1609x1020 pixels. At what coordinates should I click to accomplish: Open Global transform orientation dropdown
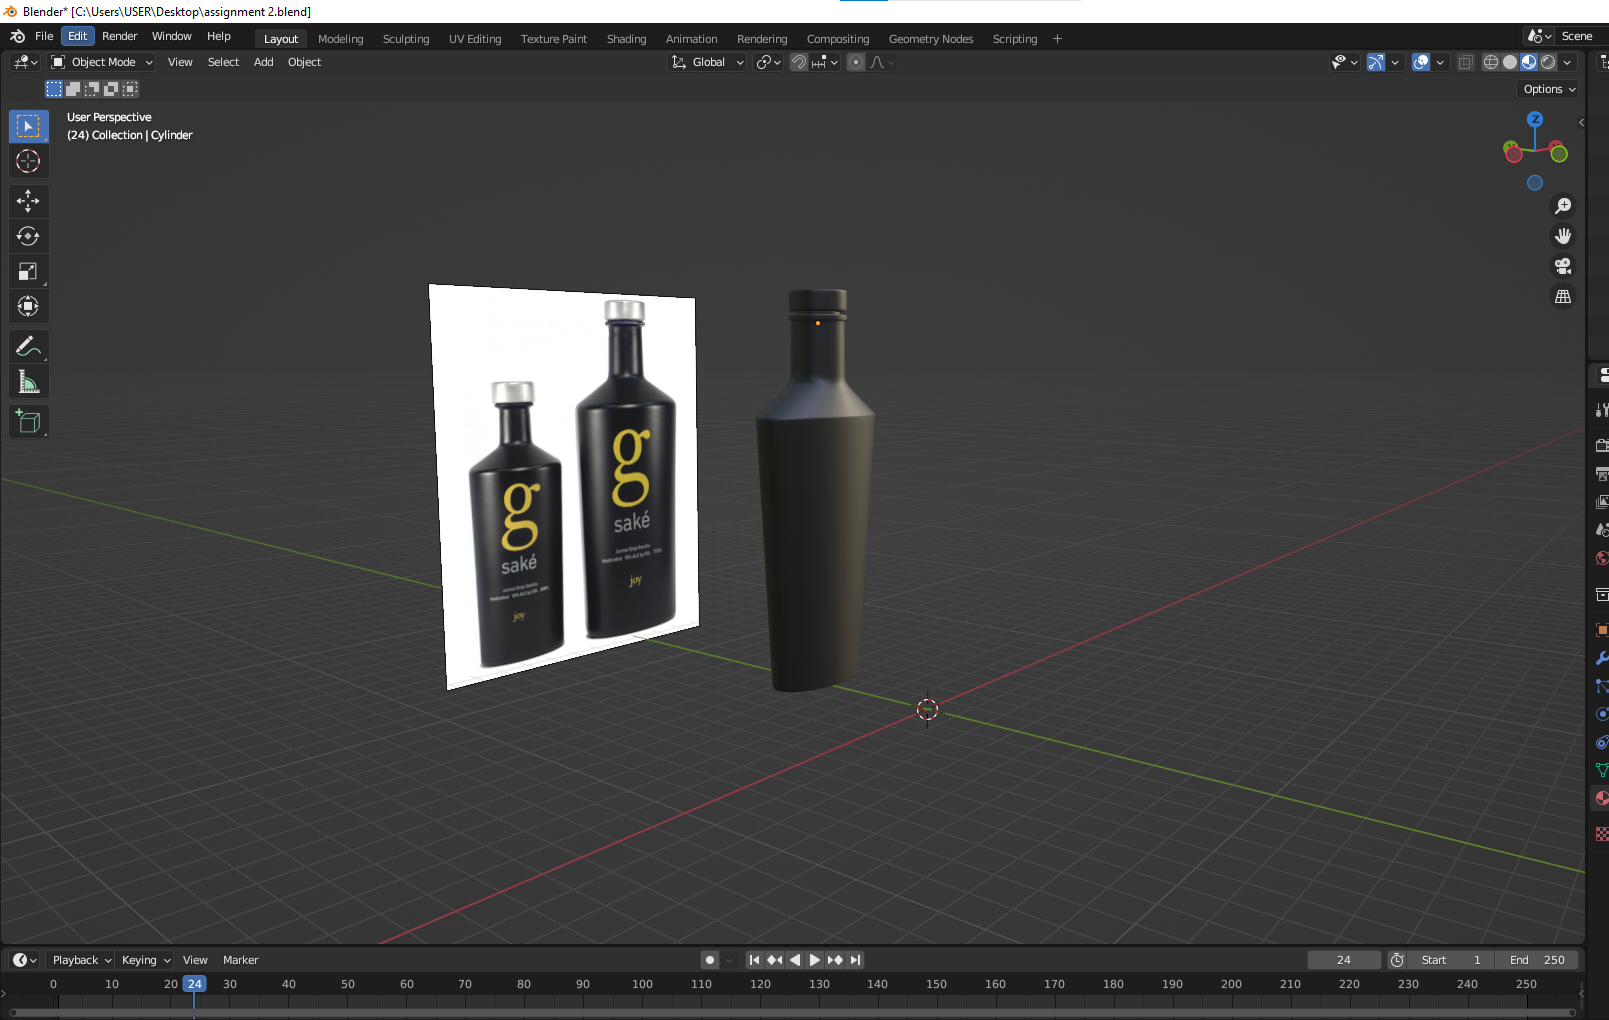708,62
